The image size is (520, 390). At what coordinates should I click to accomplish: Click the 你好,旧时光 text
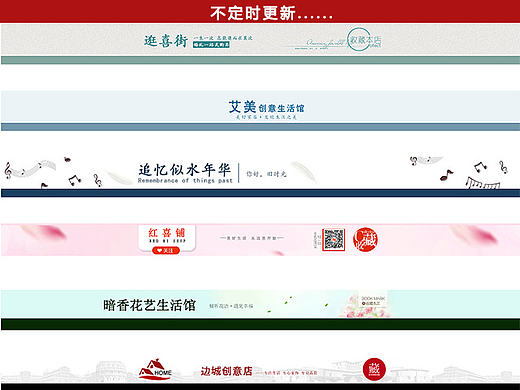266,174
